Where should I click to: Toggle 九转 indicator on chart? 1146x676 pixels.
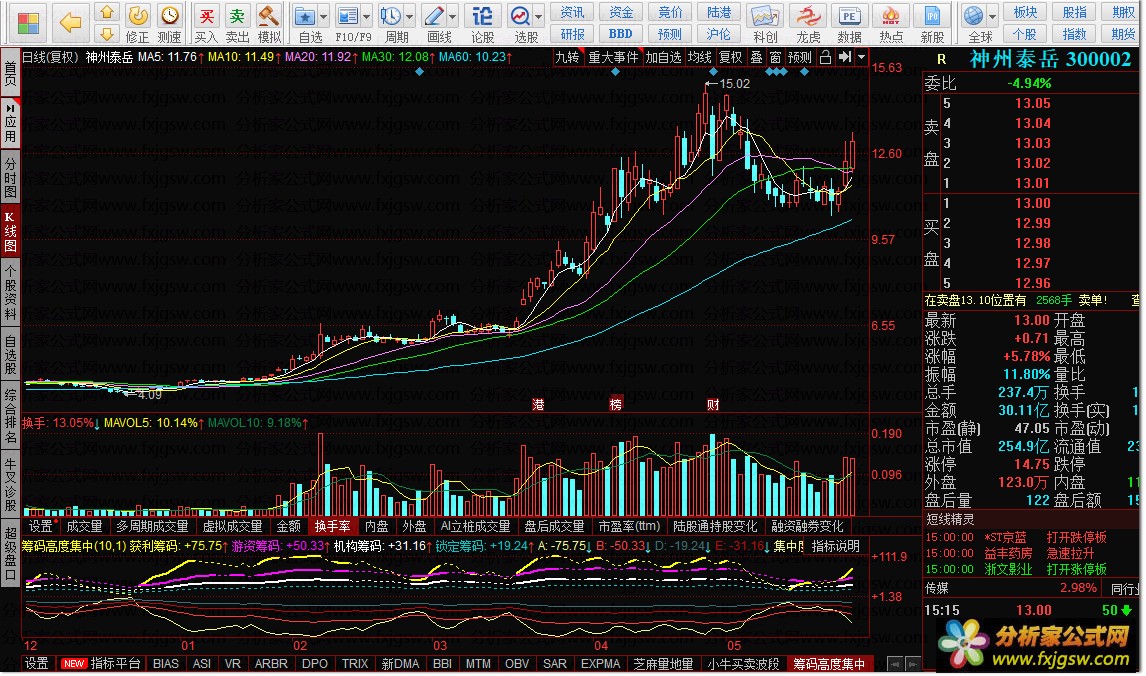click(567, 57)
